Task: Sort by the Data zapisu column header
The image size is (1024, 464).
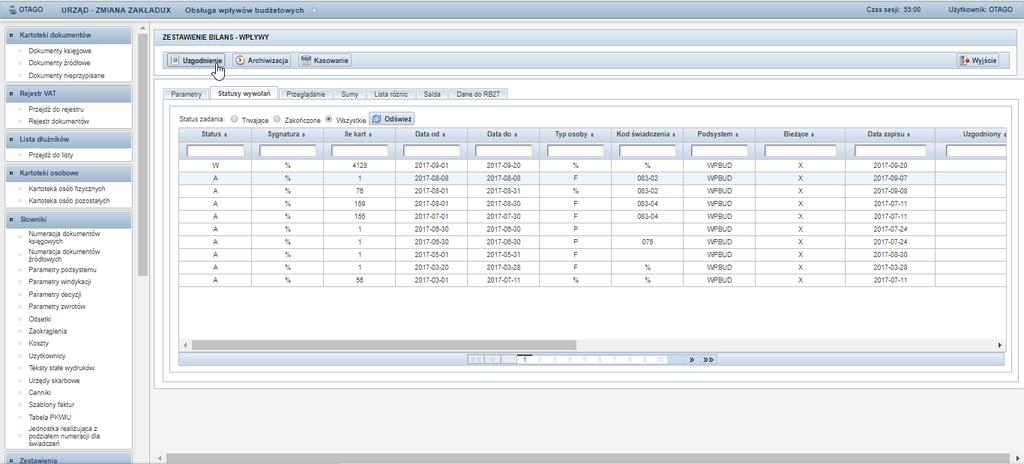Action: click(889, 134)
